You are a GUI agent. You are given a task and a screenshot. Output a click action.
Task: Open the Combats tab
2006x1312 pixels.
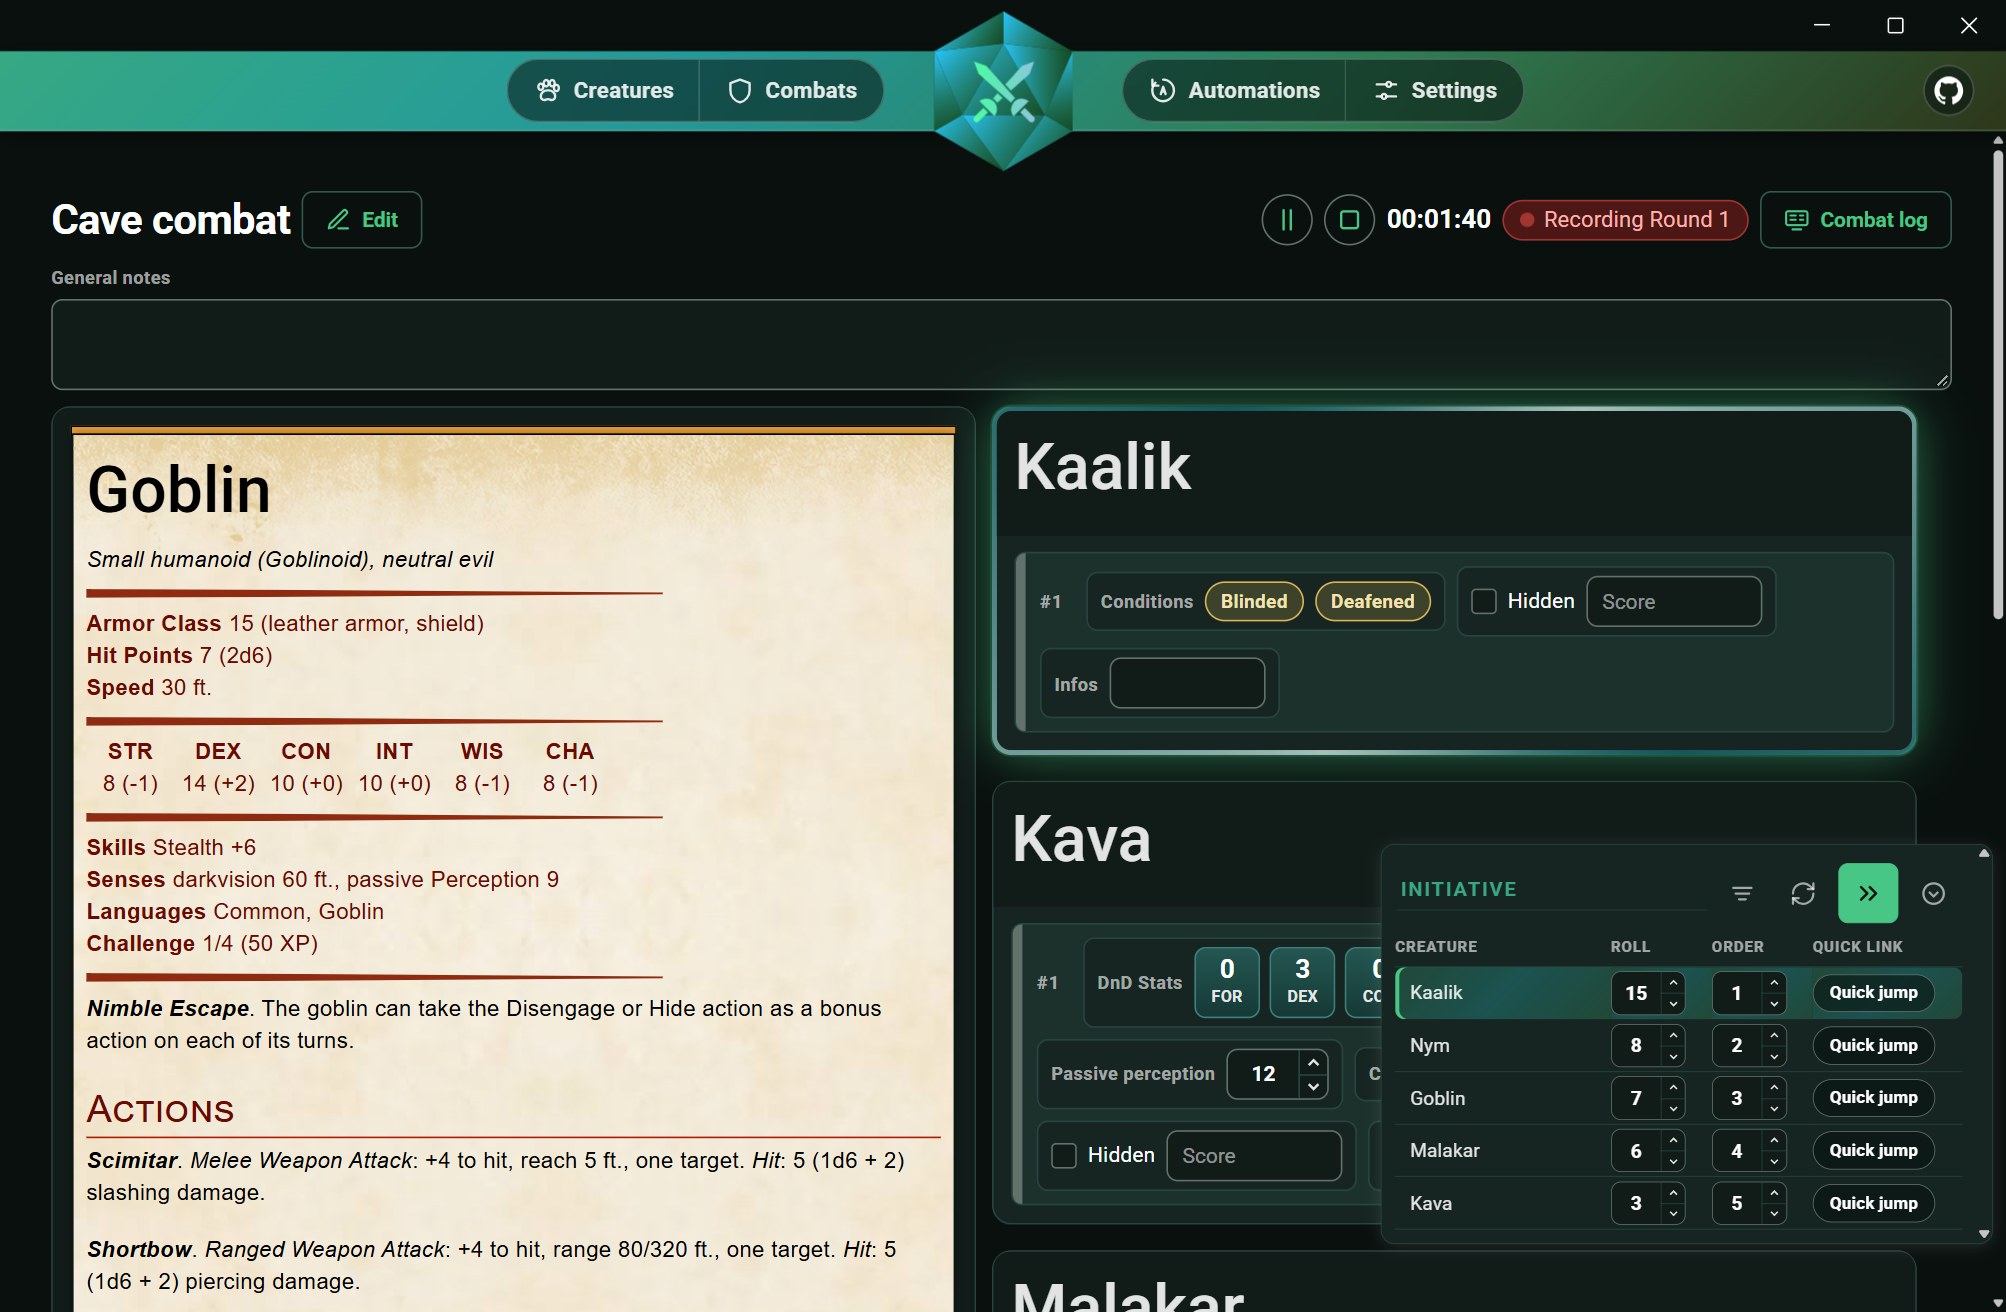click(793, 91)
